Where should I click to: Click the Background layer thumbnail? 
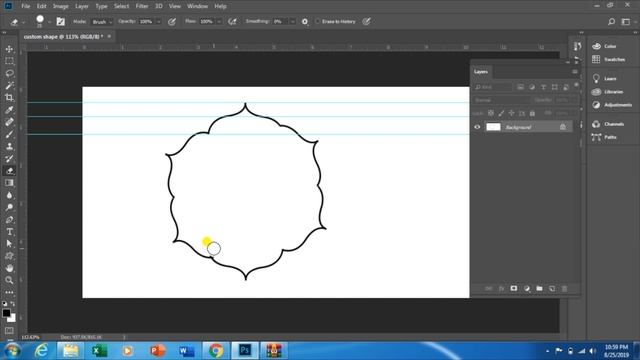[x=493, y=127]
